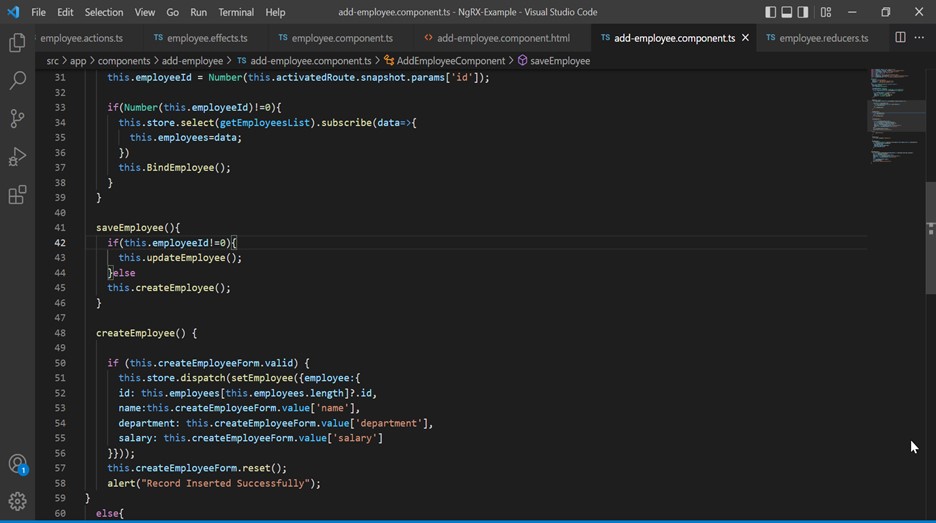The image size is (936, 523).
Task: Click the add-employee folder breadcrumb
Action: pos(192,61)
